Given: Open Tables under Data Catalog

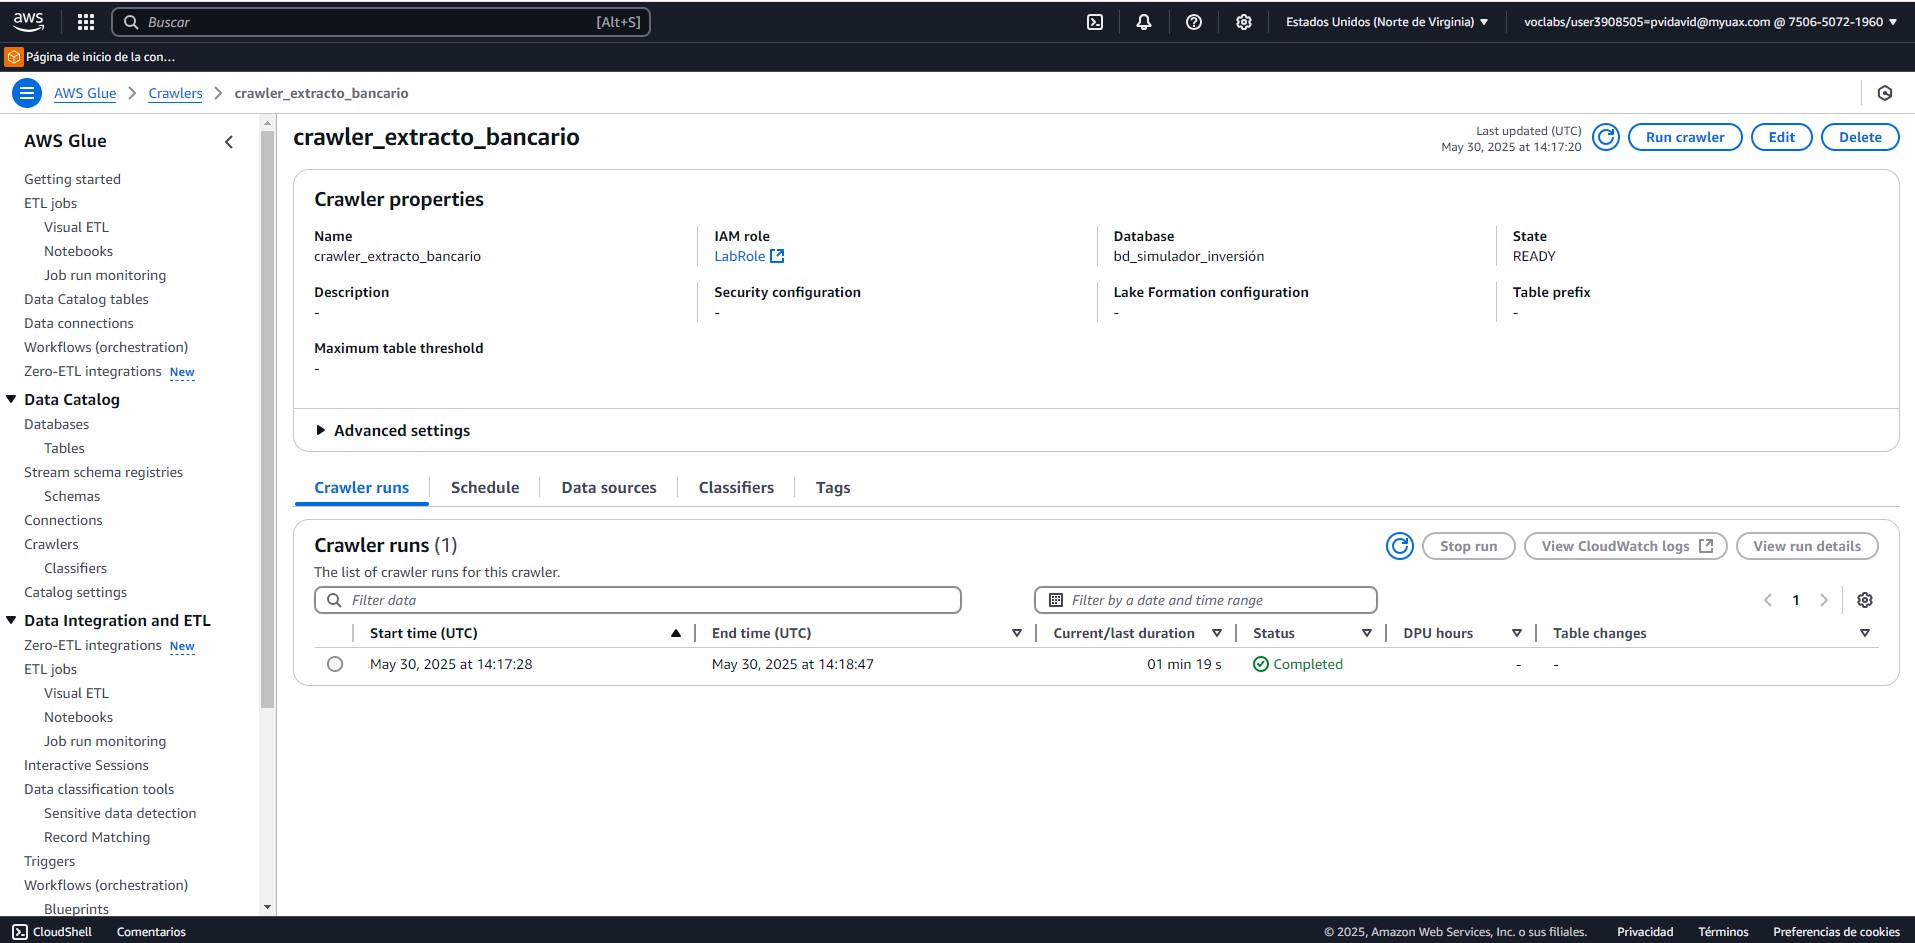Looking at the screenshot, I should (64, 448).
